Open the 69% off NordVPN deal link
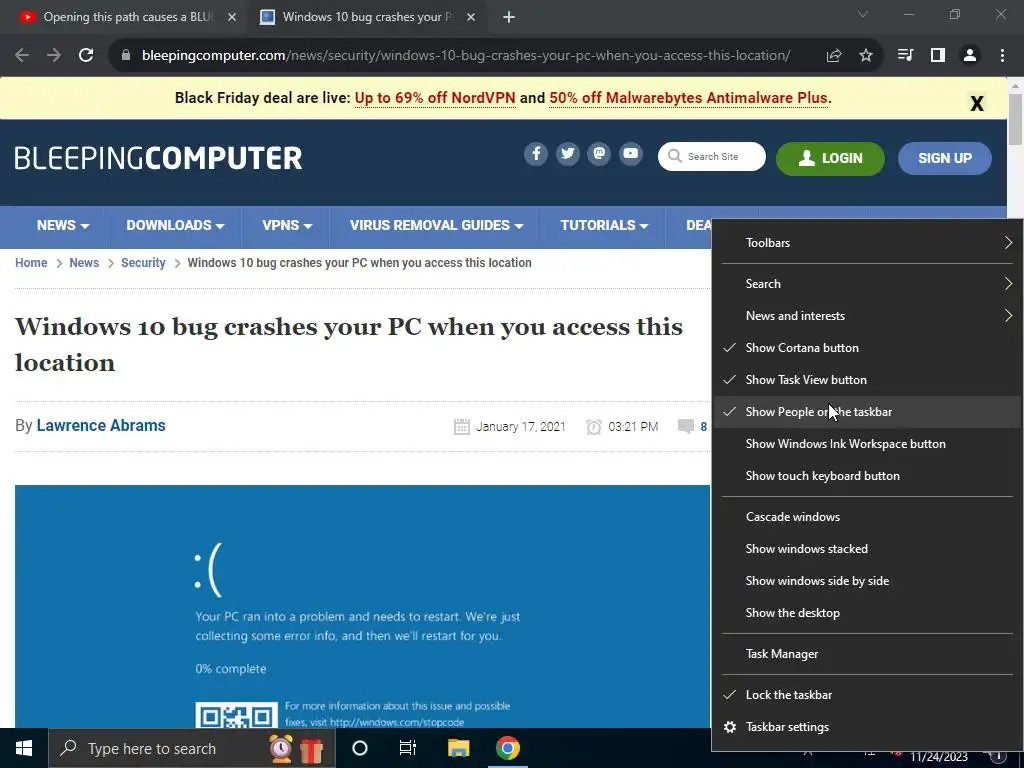The width and height of the screenshot is (1024, 768). 435,98
